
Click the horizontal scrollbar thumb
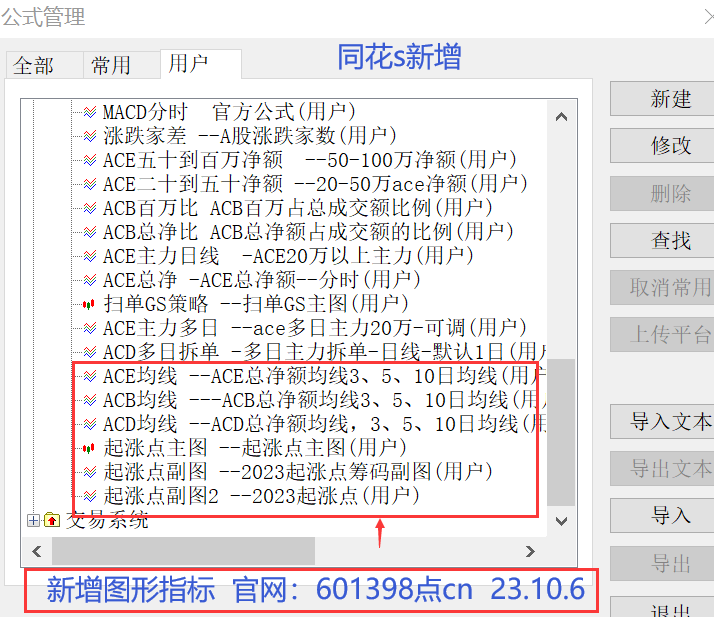pyautogui.click(x=183, y=551)
